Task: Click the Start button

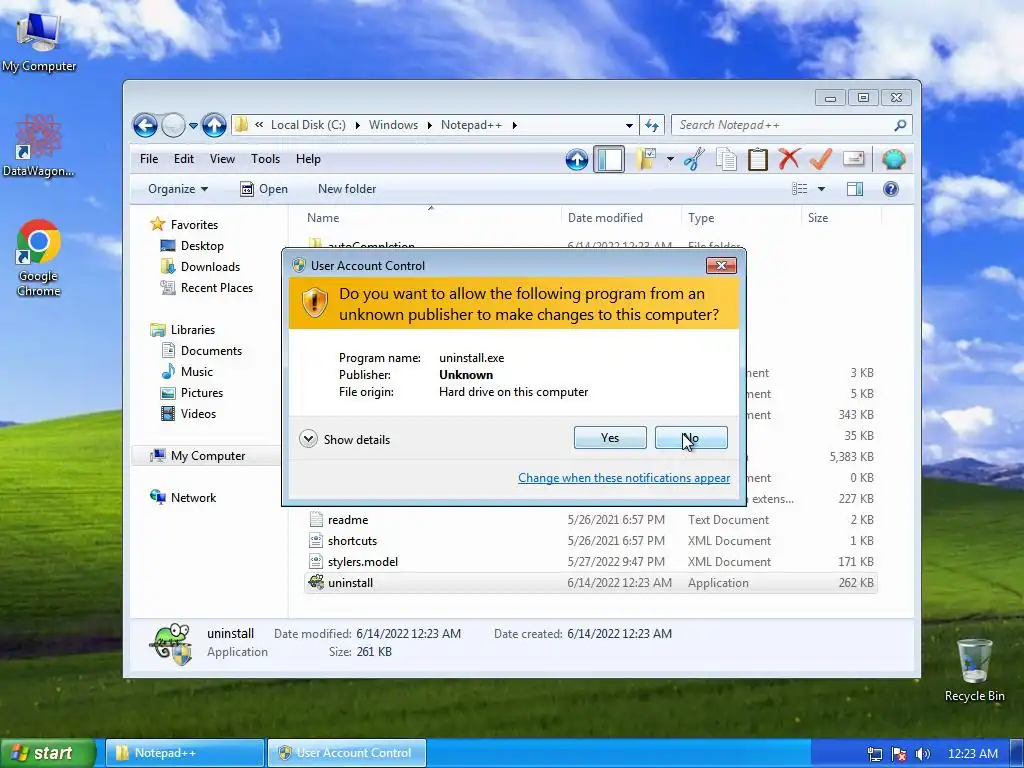Action: [x=47, y=753]
